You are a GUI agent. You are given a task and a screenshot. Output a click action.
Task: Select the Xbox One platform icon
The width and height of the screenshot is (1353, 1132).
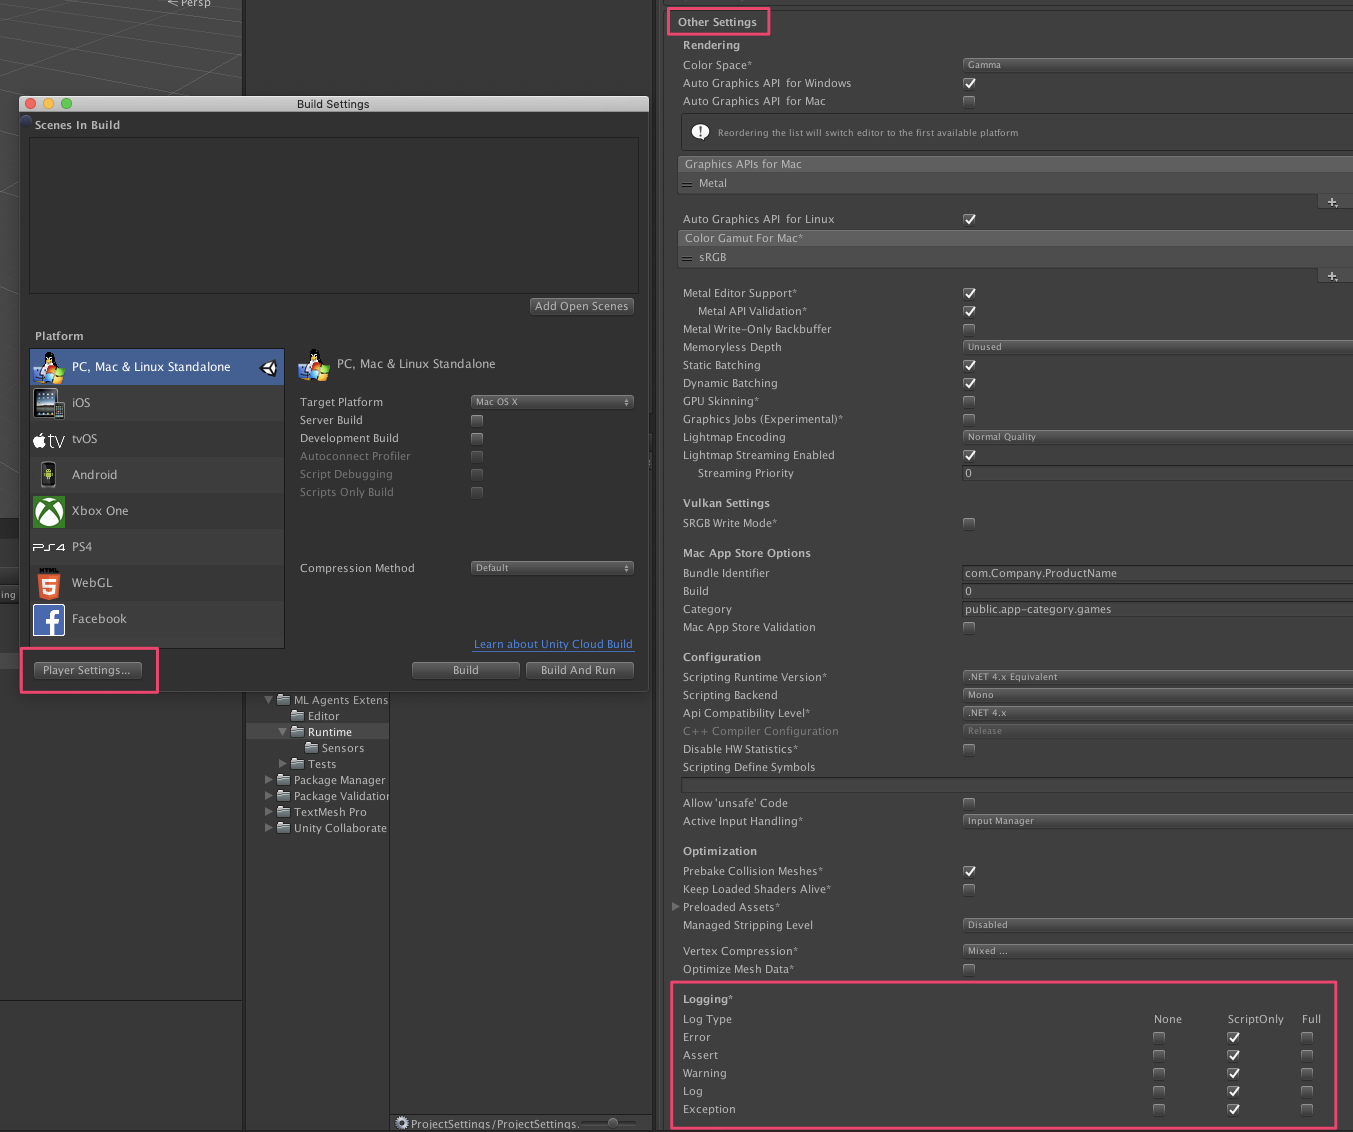click(x=48, y=511)
